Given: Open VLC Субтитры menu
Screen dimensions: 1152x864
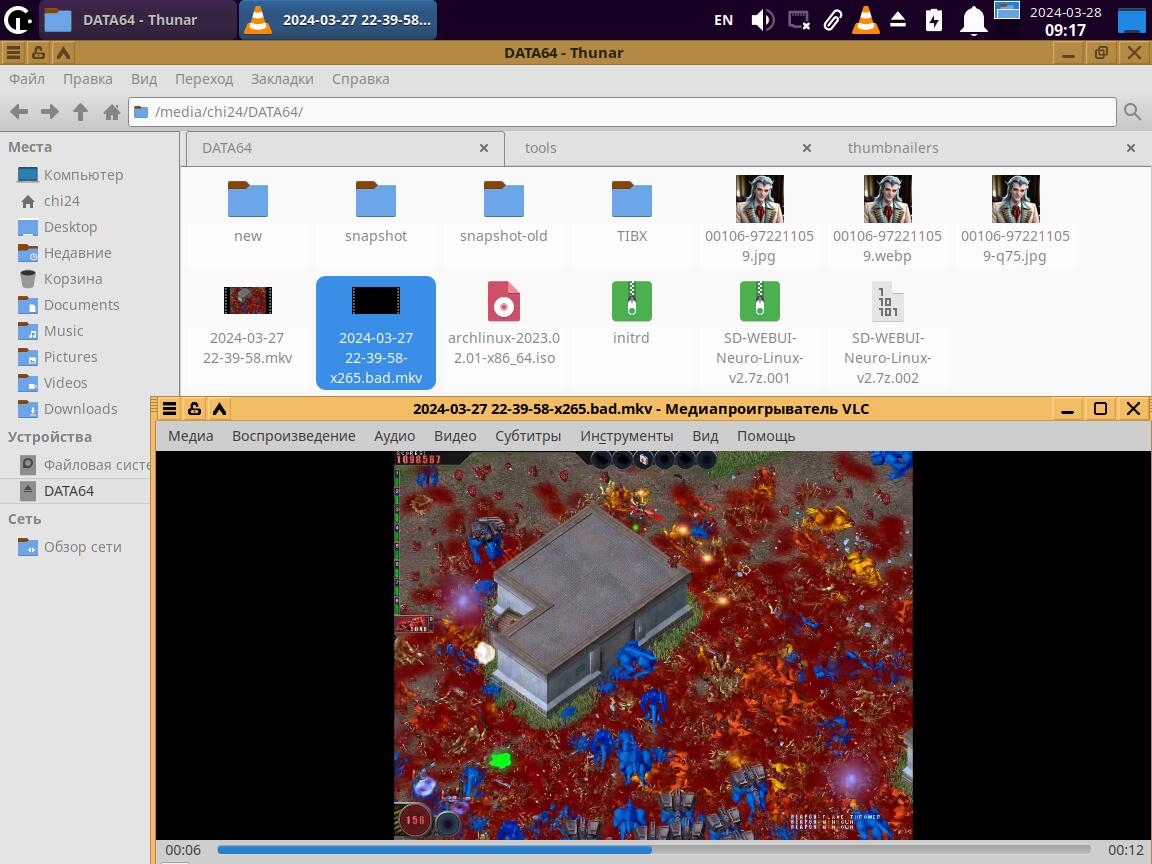Looking at the screenshot, I should coord(528,436).
